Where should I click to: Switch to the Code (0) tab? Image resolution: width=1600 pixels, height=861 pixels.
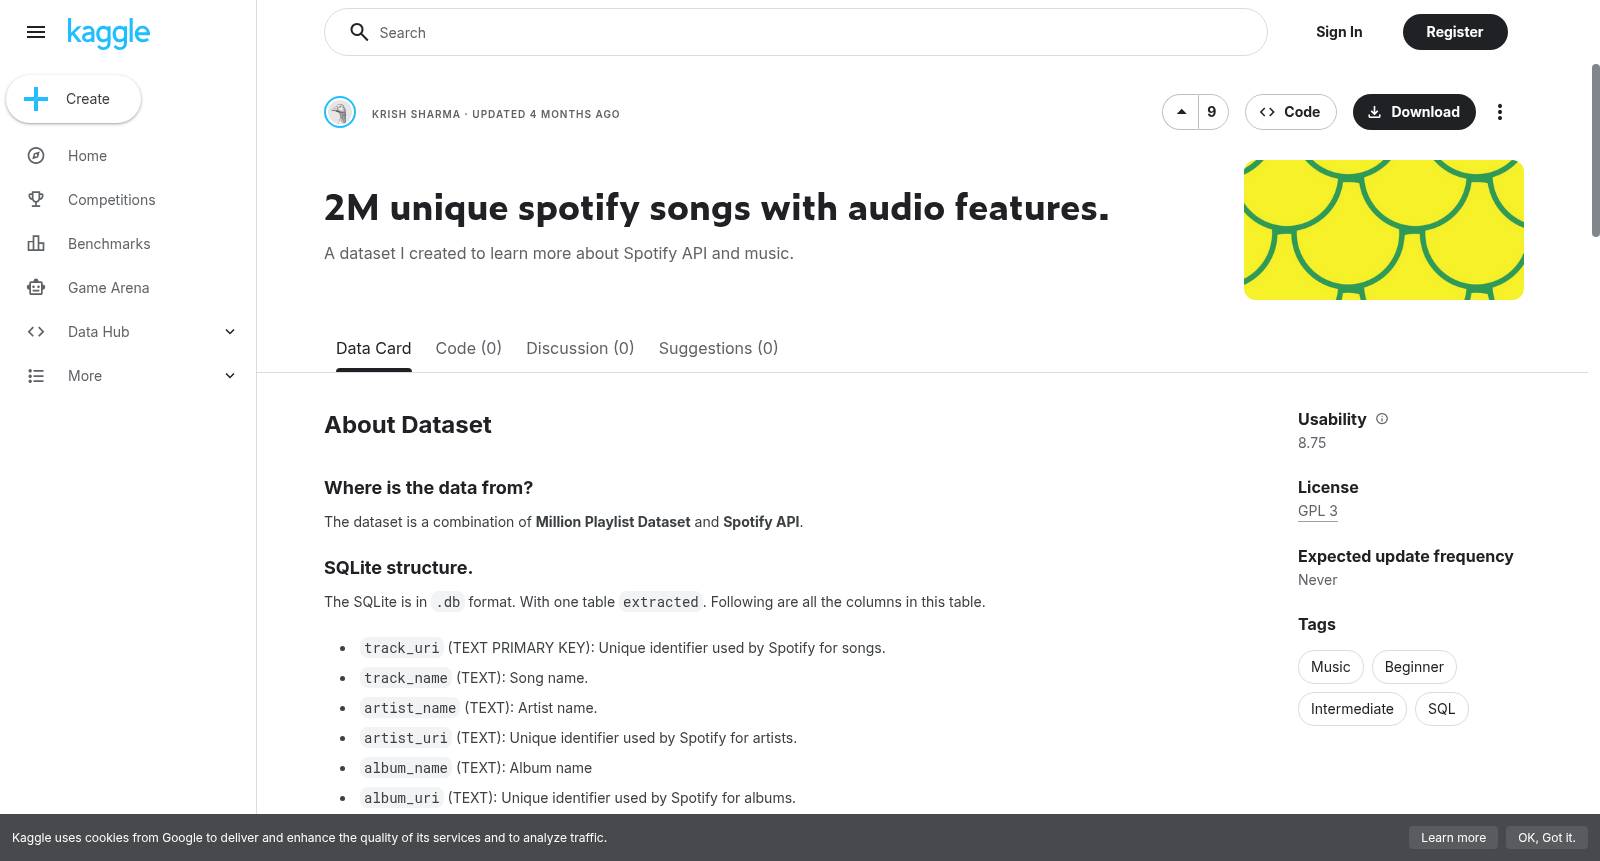(x=468, y=348)
